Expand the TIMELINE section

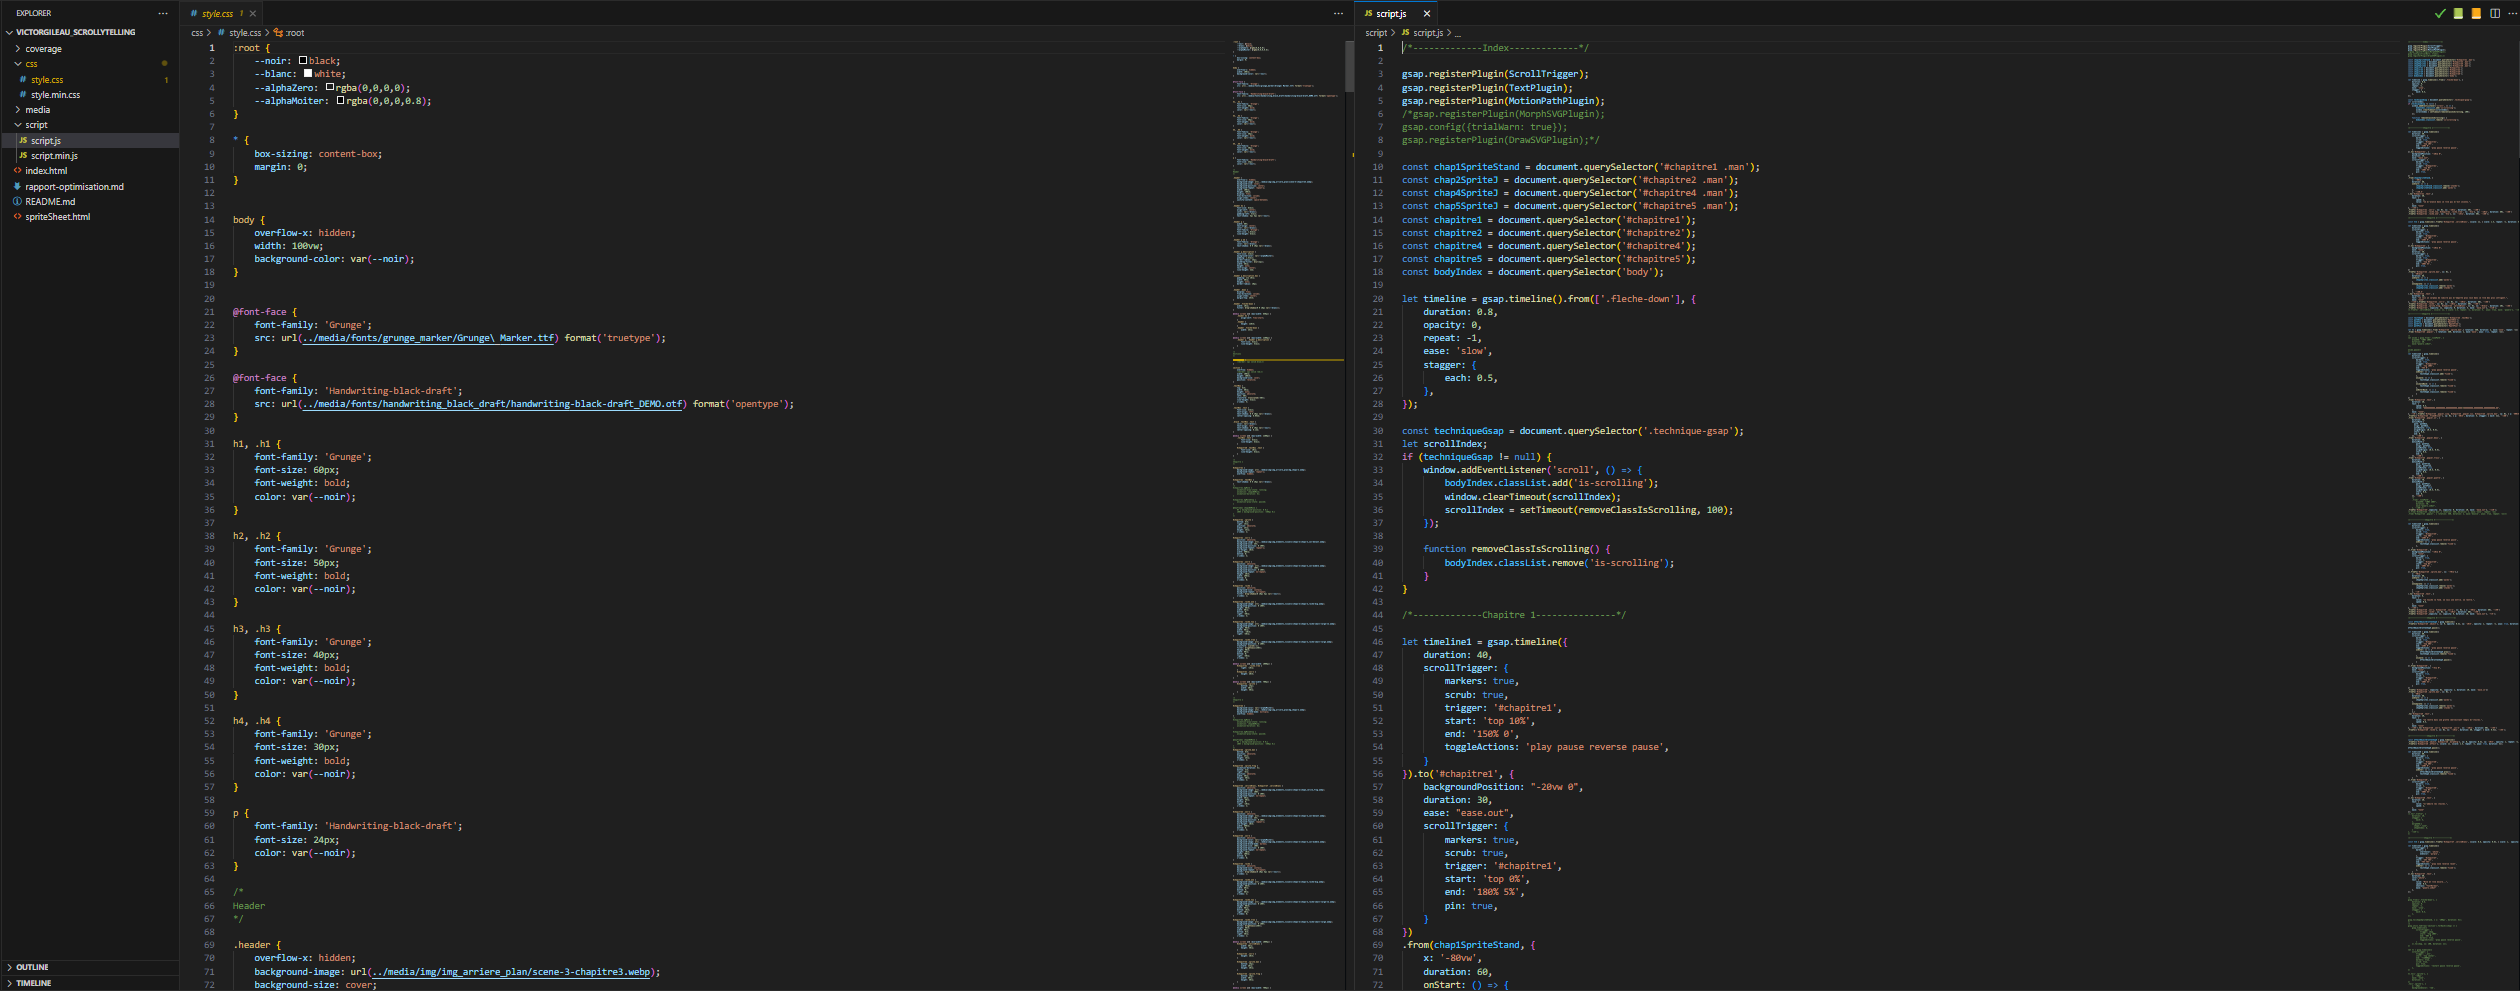90,983
